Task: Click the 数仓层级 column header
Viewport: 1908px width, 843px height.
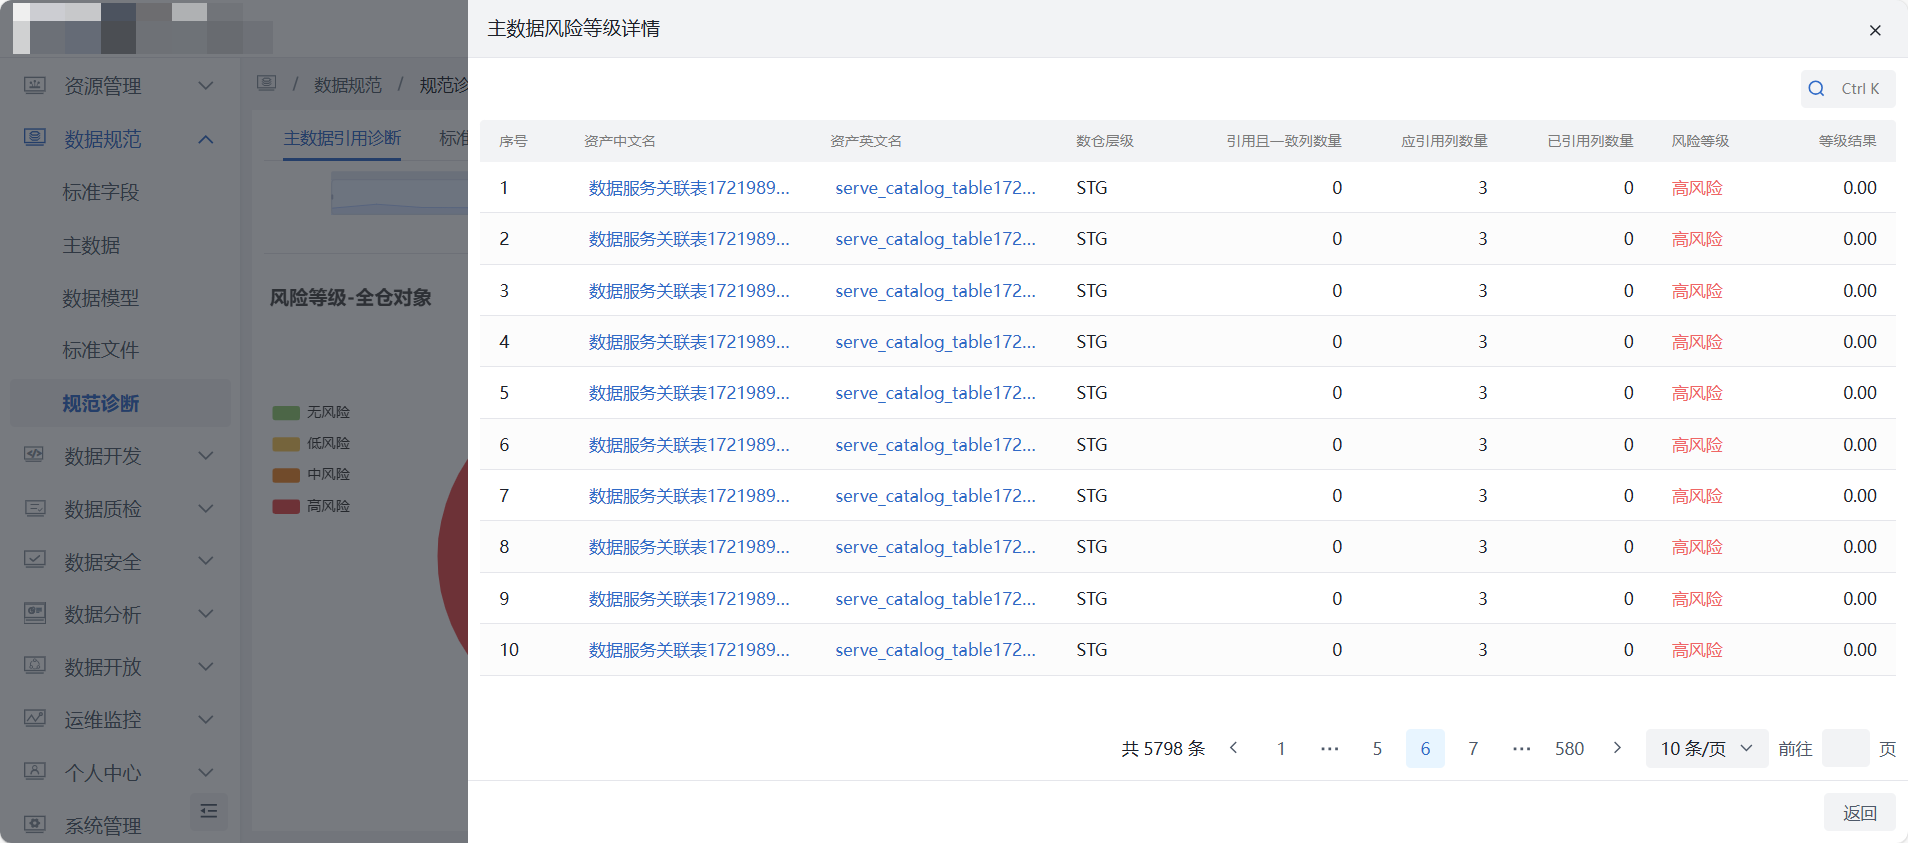Action: tap(1105, 141)
